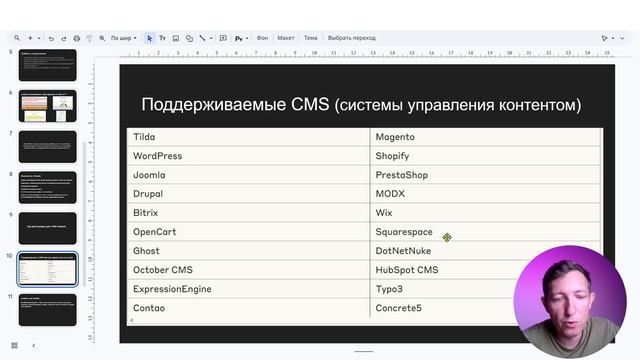Click the 'Magento' table cell
Viewport: 640px width, 360px height.
[x=486, y=137]
